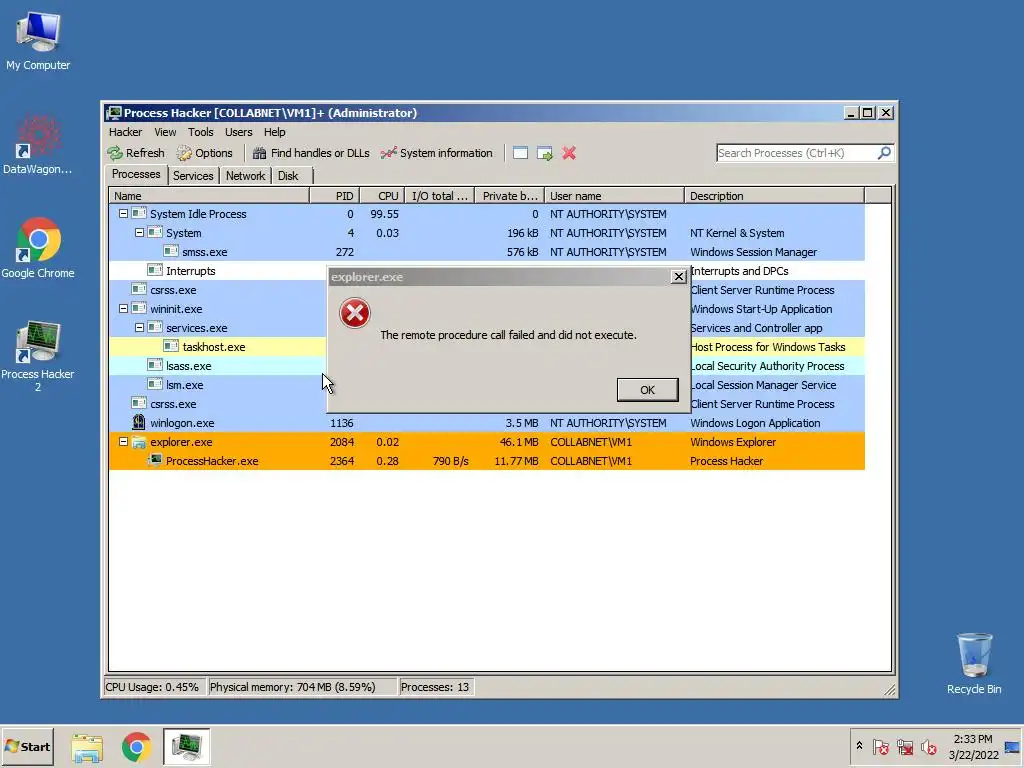
Task: Select the smss.exe process row
Action: 487,251
